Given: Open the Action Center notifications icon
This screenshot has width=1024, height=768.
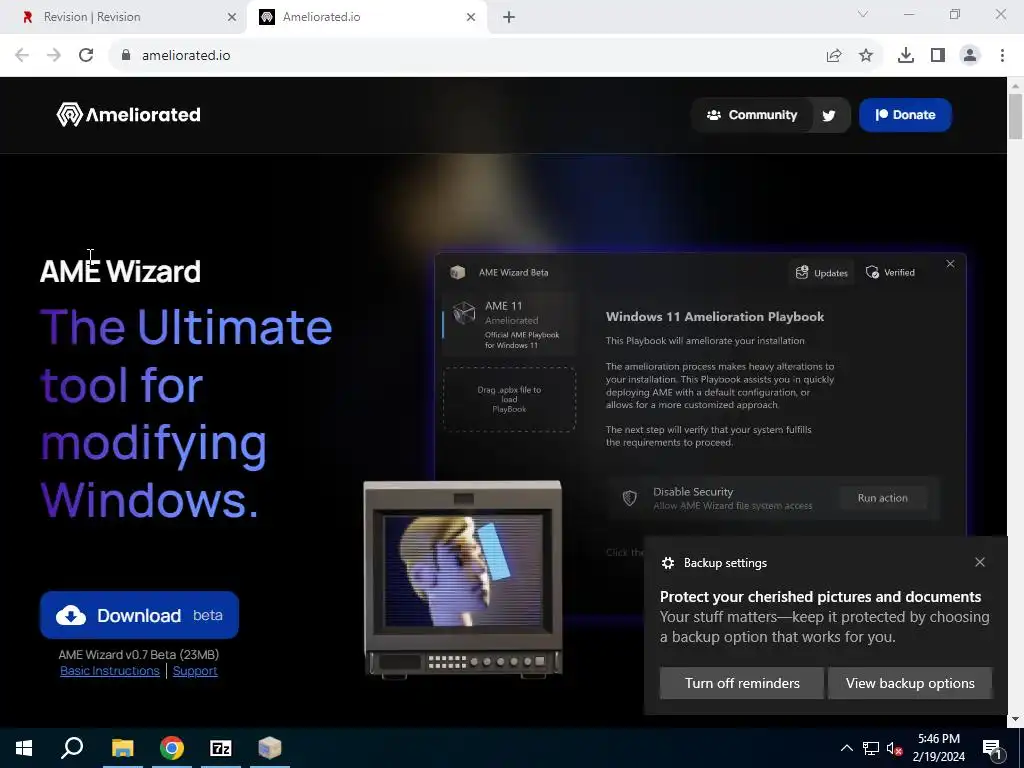Looking at the screenshot, I should tap(992, 748).
